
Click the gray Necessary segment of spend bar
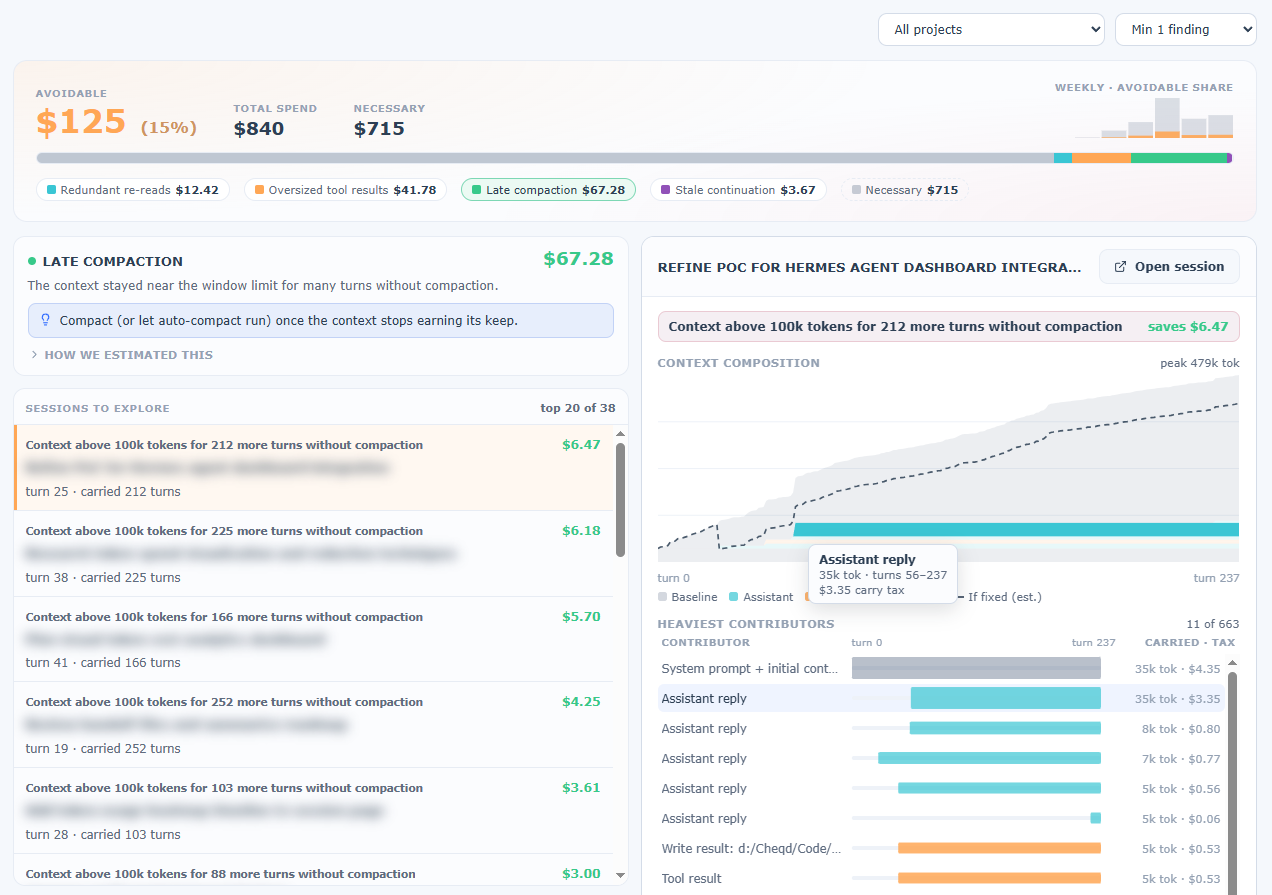(x=545, y=158)
